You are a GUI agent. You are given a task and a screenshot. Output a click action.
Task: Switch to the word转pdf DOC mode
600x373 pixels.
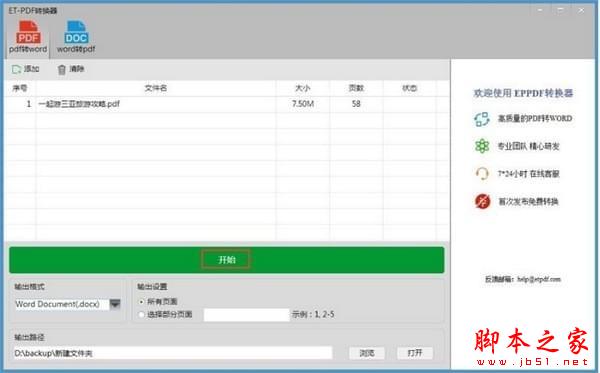click(76, 37)
